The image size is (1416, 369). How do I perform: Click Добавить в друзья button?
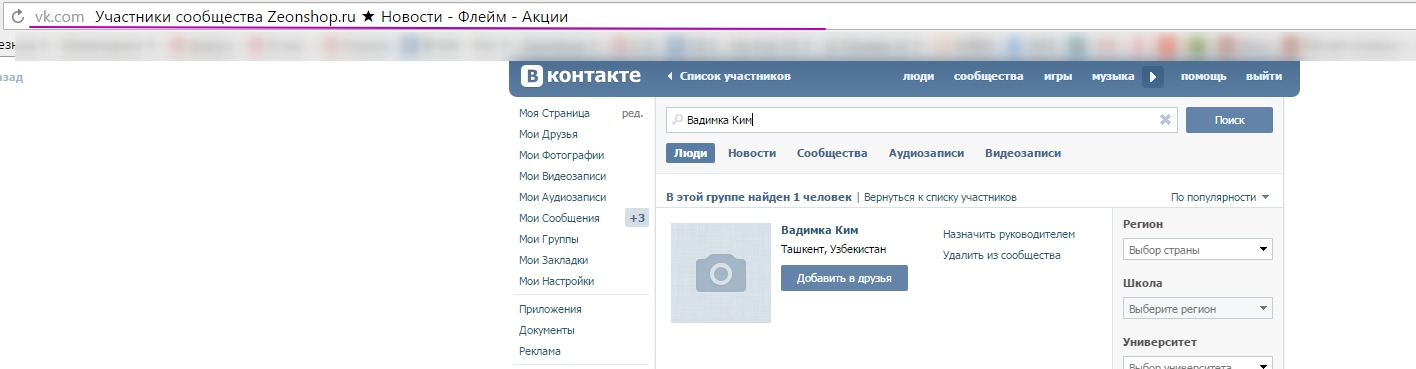click(844, 278)
